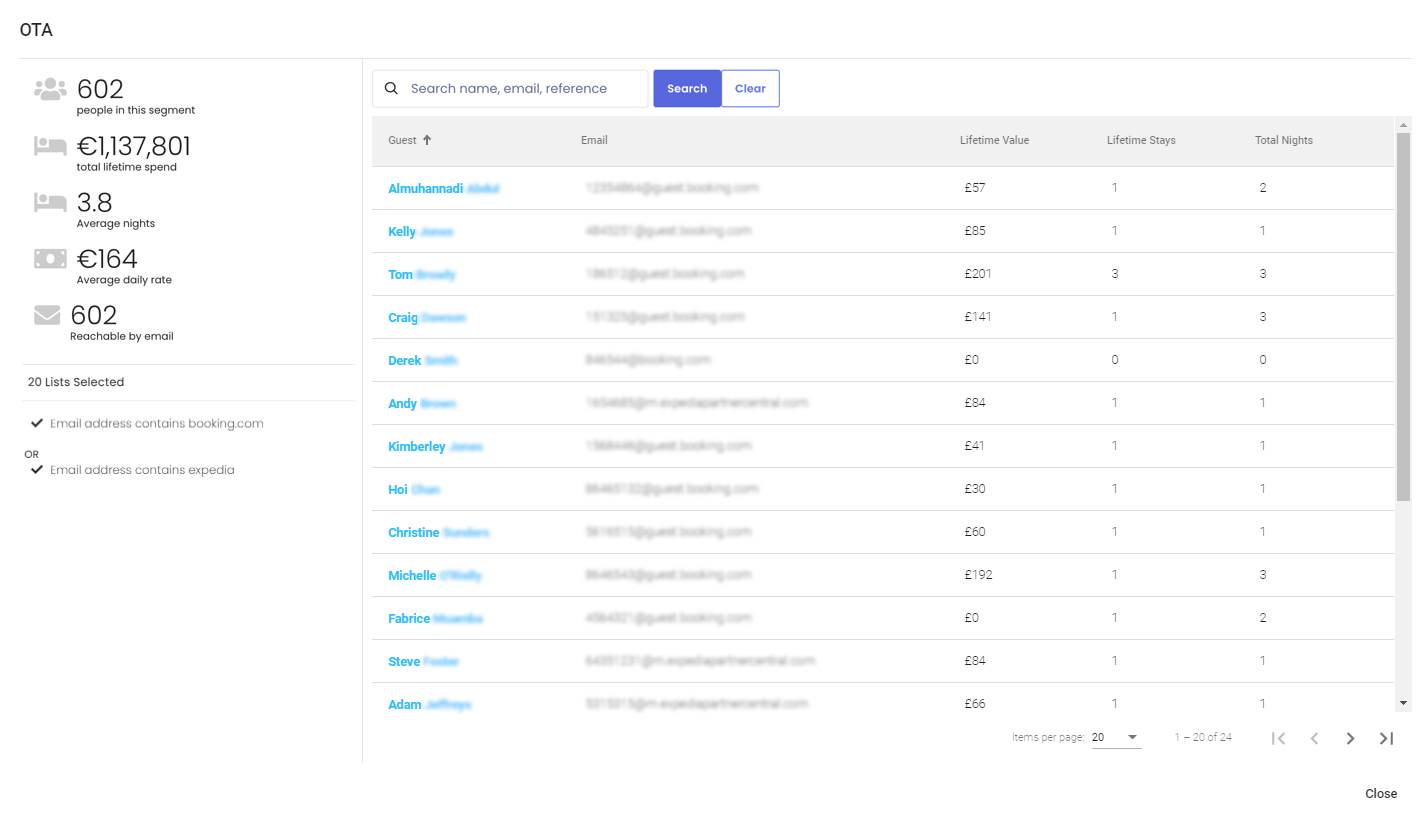
Task: Expand the 20 Lists Selected section
Action: [x=76, y=382]
